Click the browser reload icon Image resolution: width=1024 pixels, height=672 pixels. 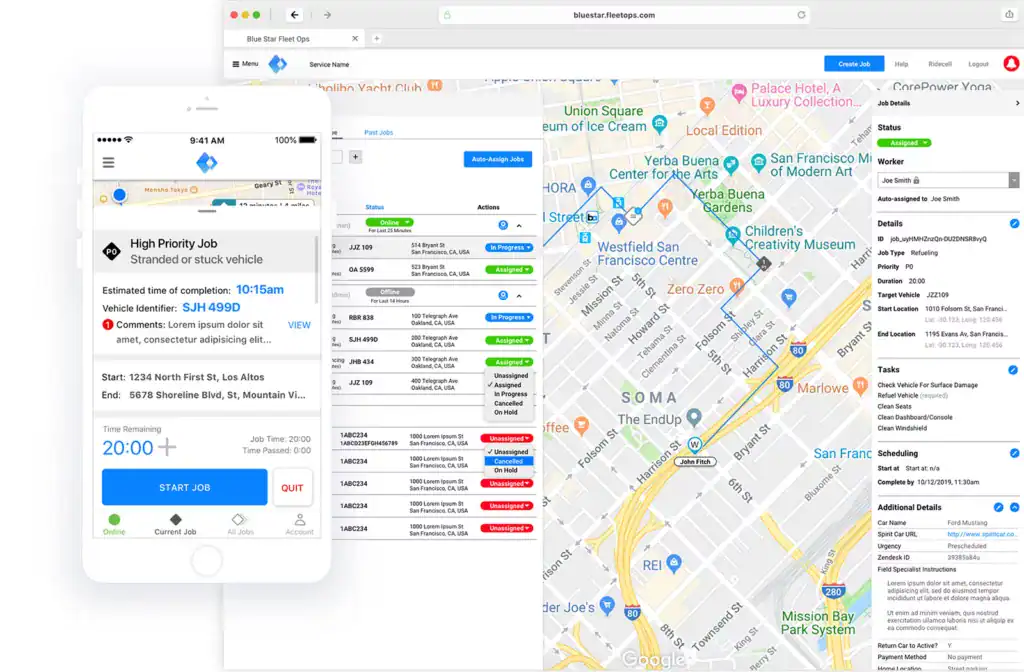[801, 15]
